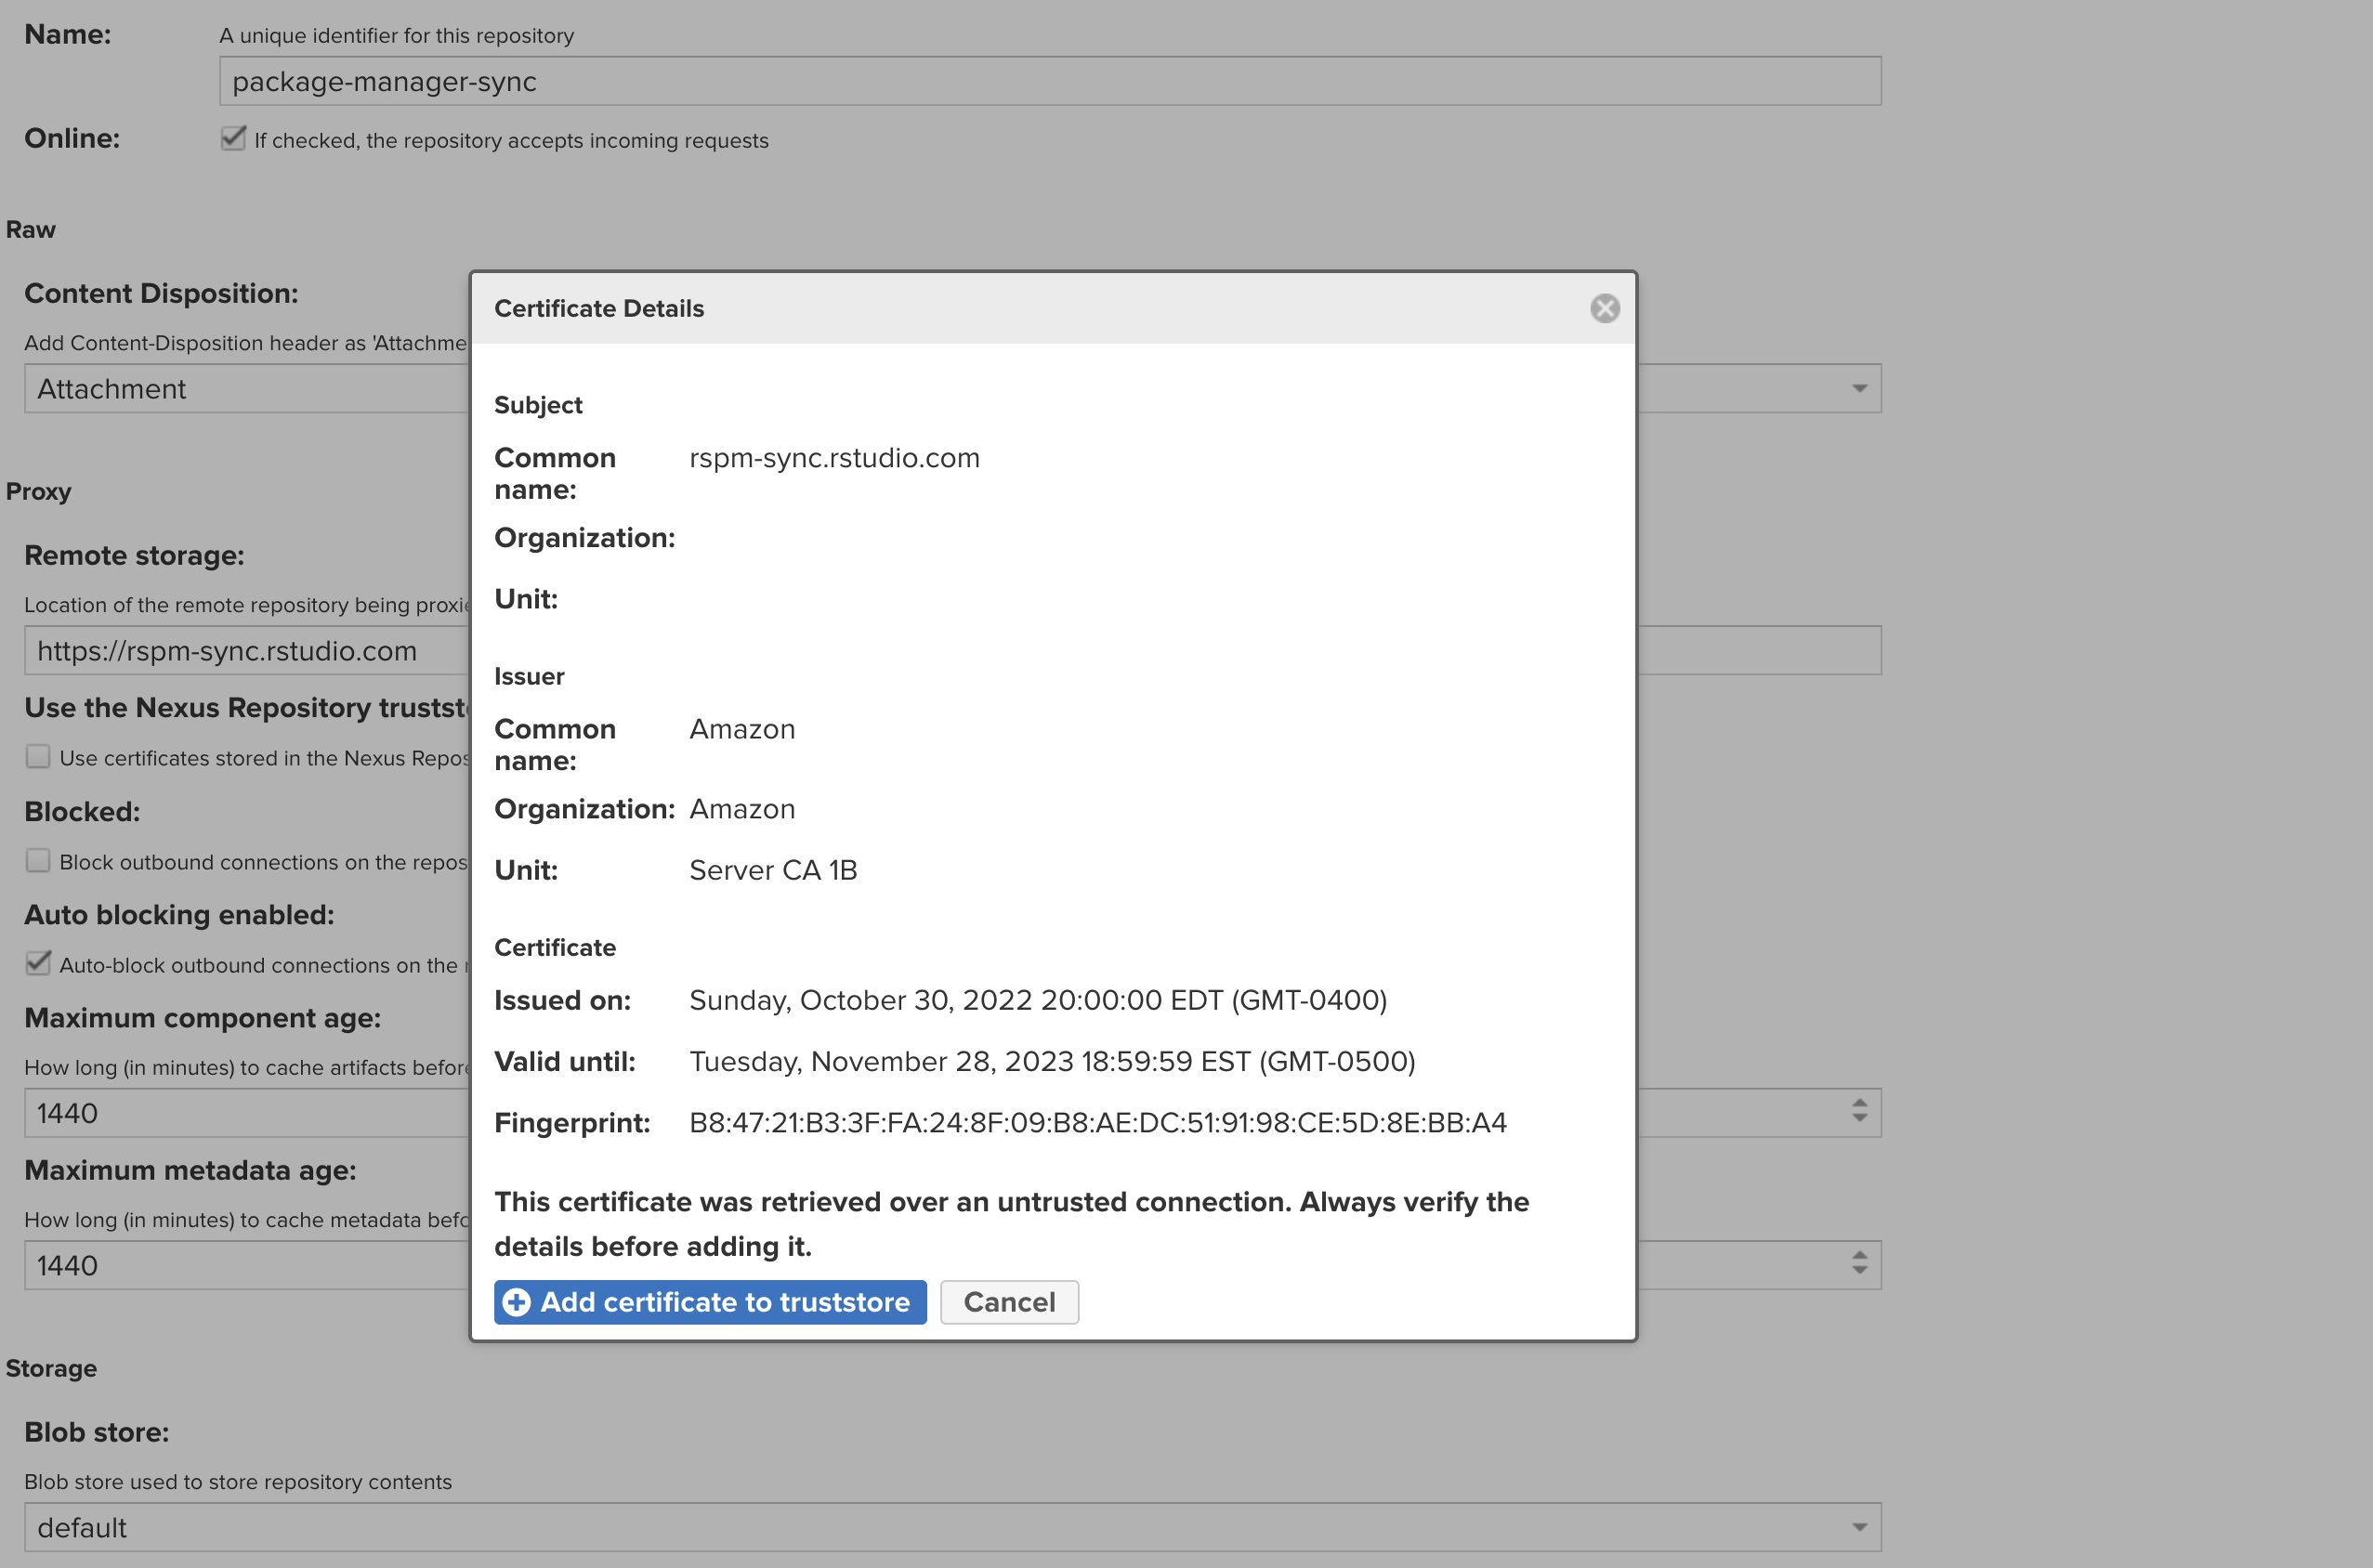Screen dimensions: 2373x1568
Task: Open the Content Disposition dropdown arrow
Action: click(1859, 389)
